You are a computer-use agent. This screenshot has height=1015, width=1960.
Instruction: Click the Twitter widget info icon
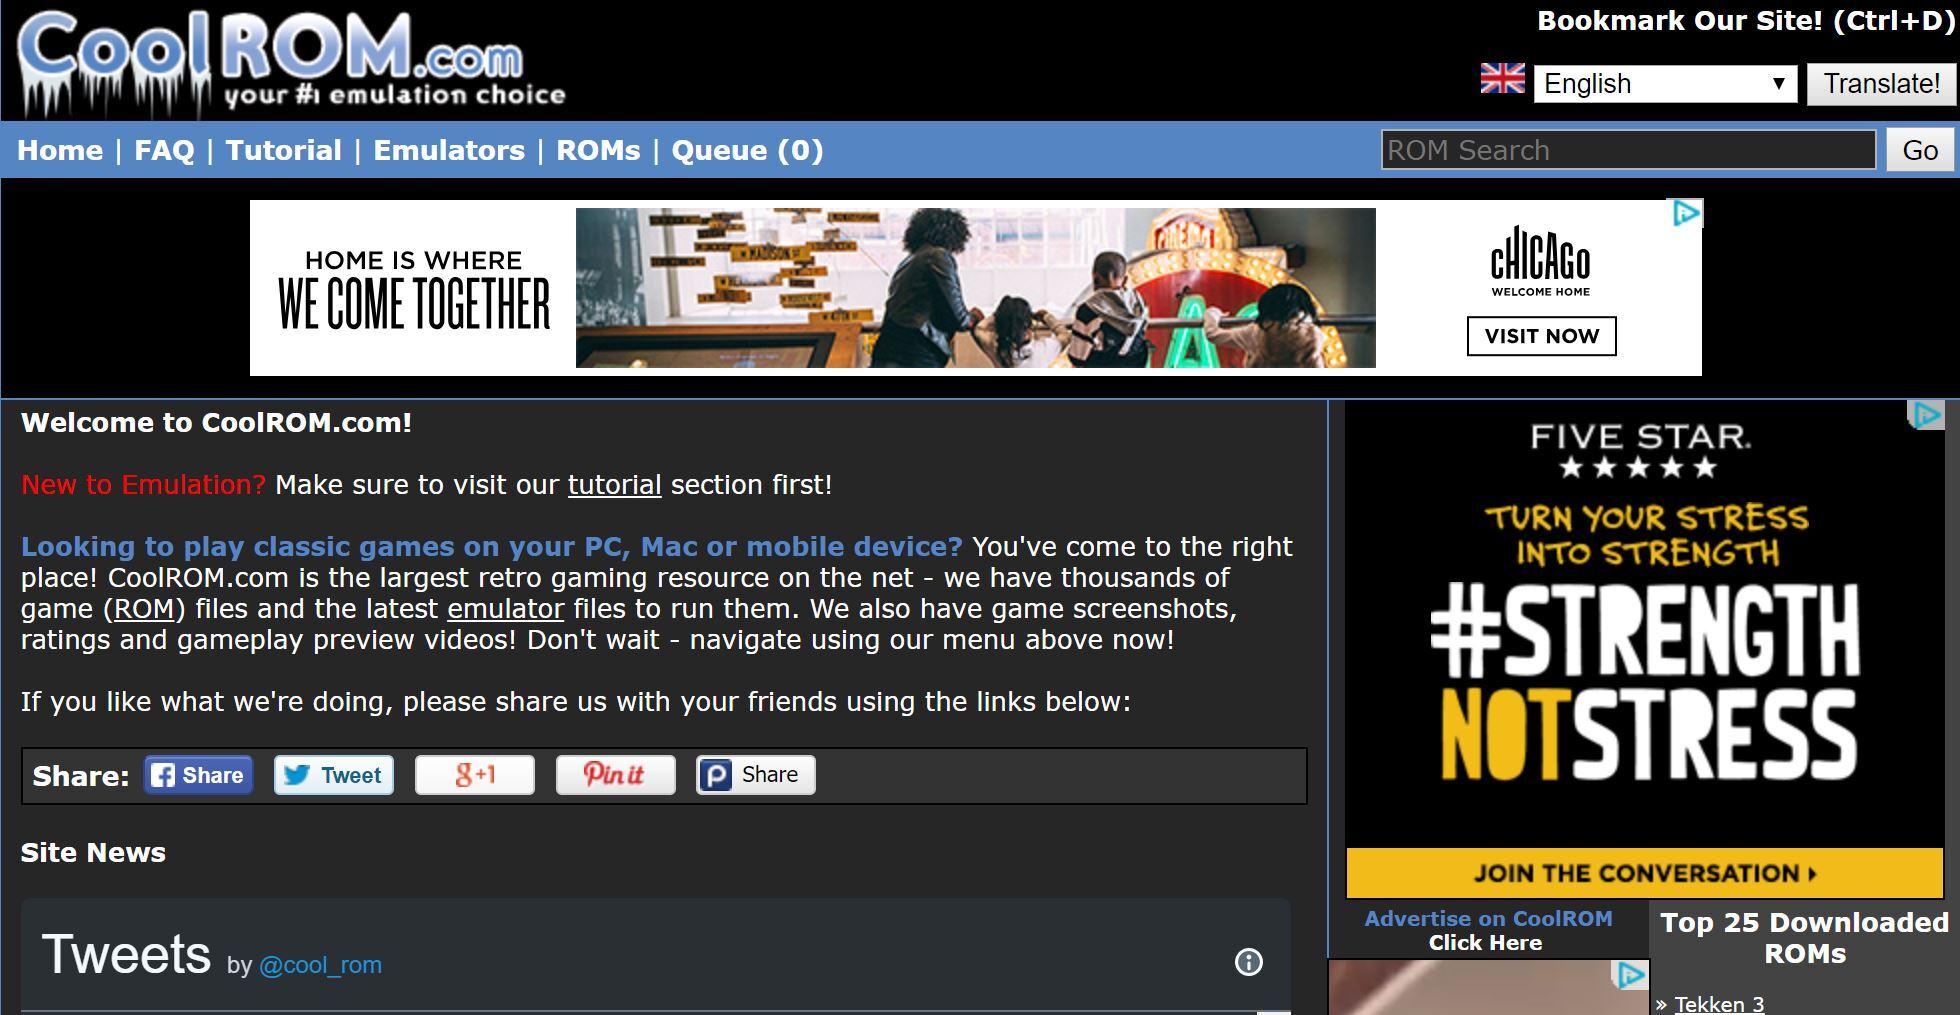point(1249,962)
